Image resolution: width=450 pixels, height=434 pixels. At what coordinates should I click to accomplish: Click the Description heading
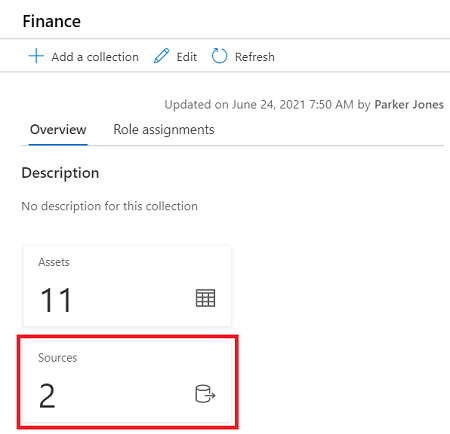60,173
